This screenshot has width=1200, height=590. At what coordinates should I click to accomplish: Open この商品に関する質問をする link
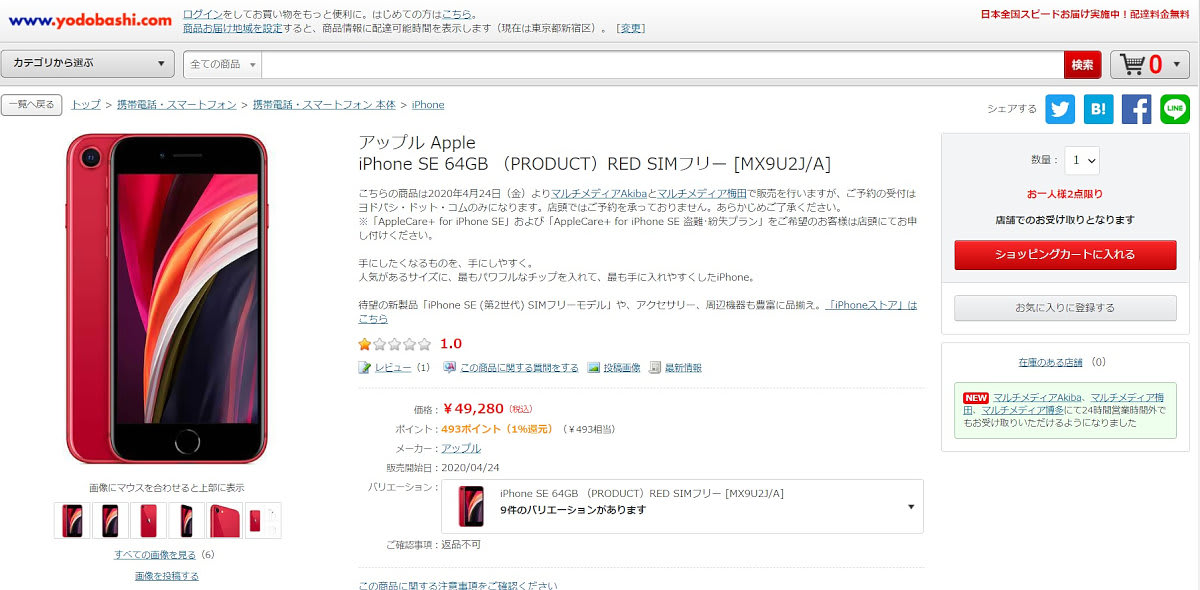tap(519, 368)
